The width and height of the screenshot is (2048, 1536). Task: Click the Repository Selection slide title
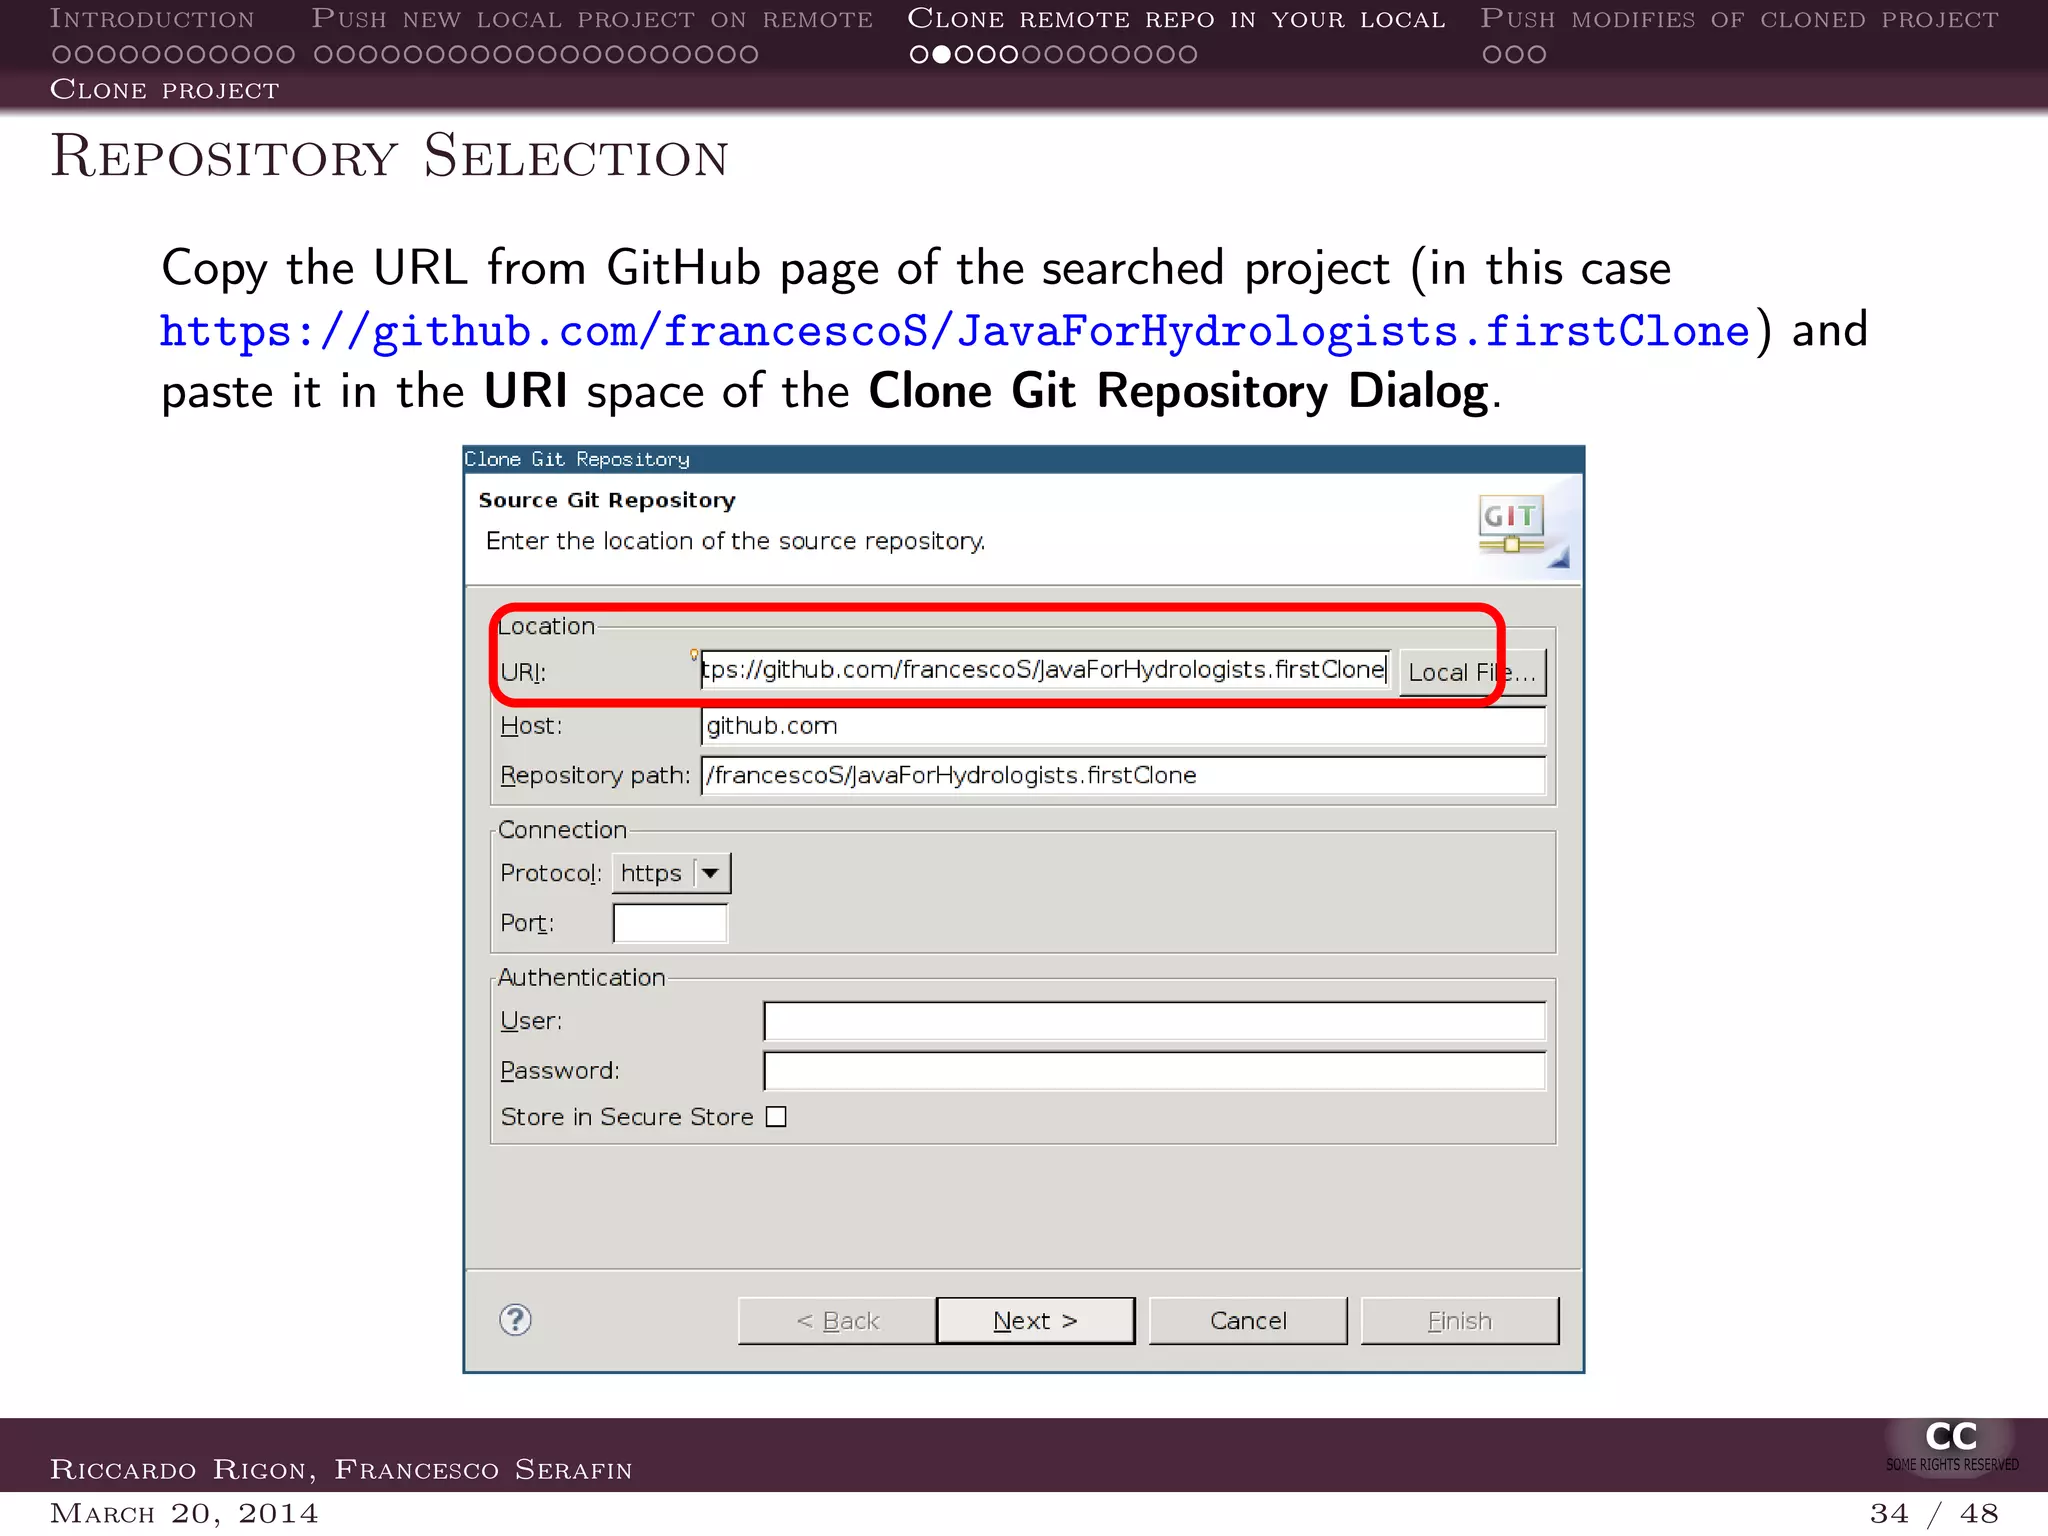[390, 156]
